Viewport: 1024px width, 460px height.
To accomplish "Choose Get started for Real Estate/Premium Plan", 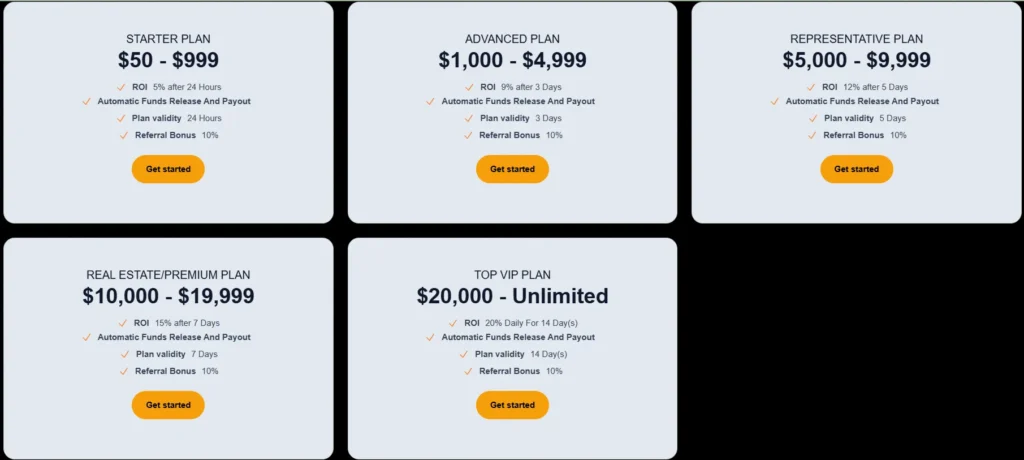I will tap(168, 405).
